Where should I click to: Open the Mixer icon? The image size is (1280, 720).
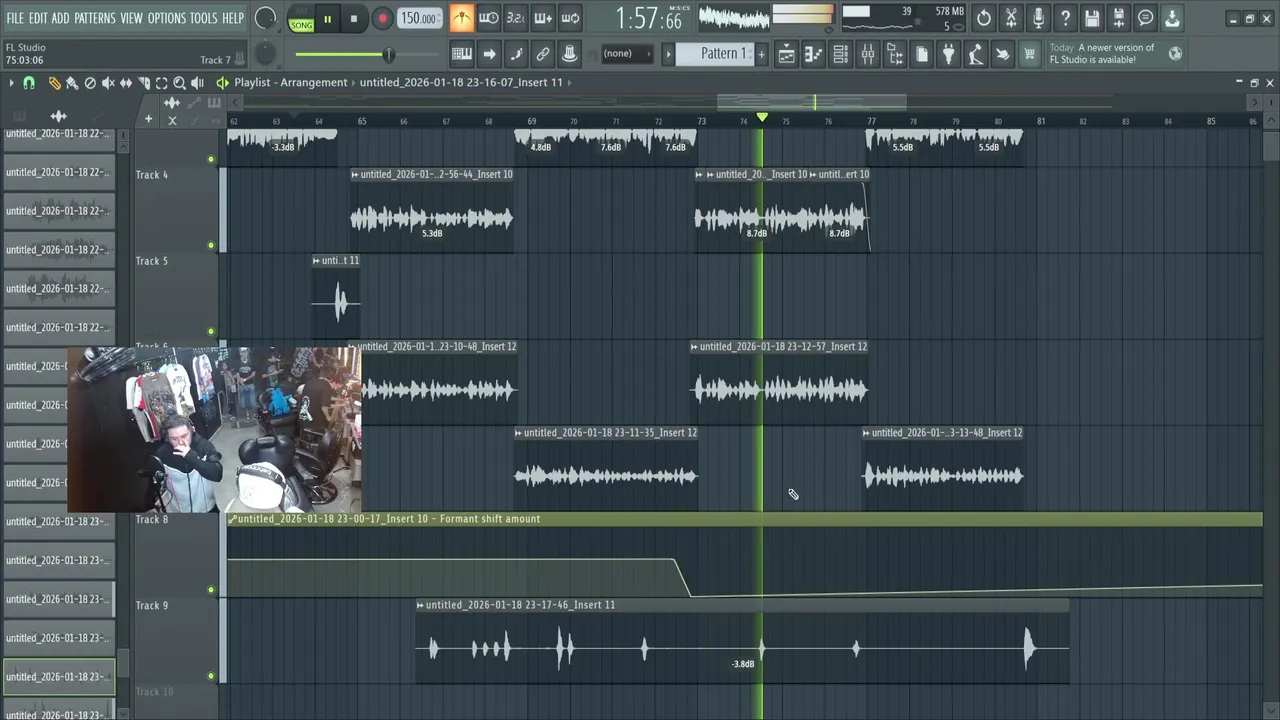click(x=868, y=55)
